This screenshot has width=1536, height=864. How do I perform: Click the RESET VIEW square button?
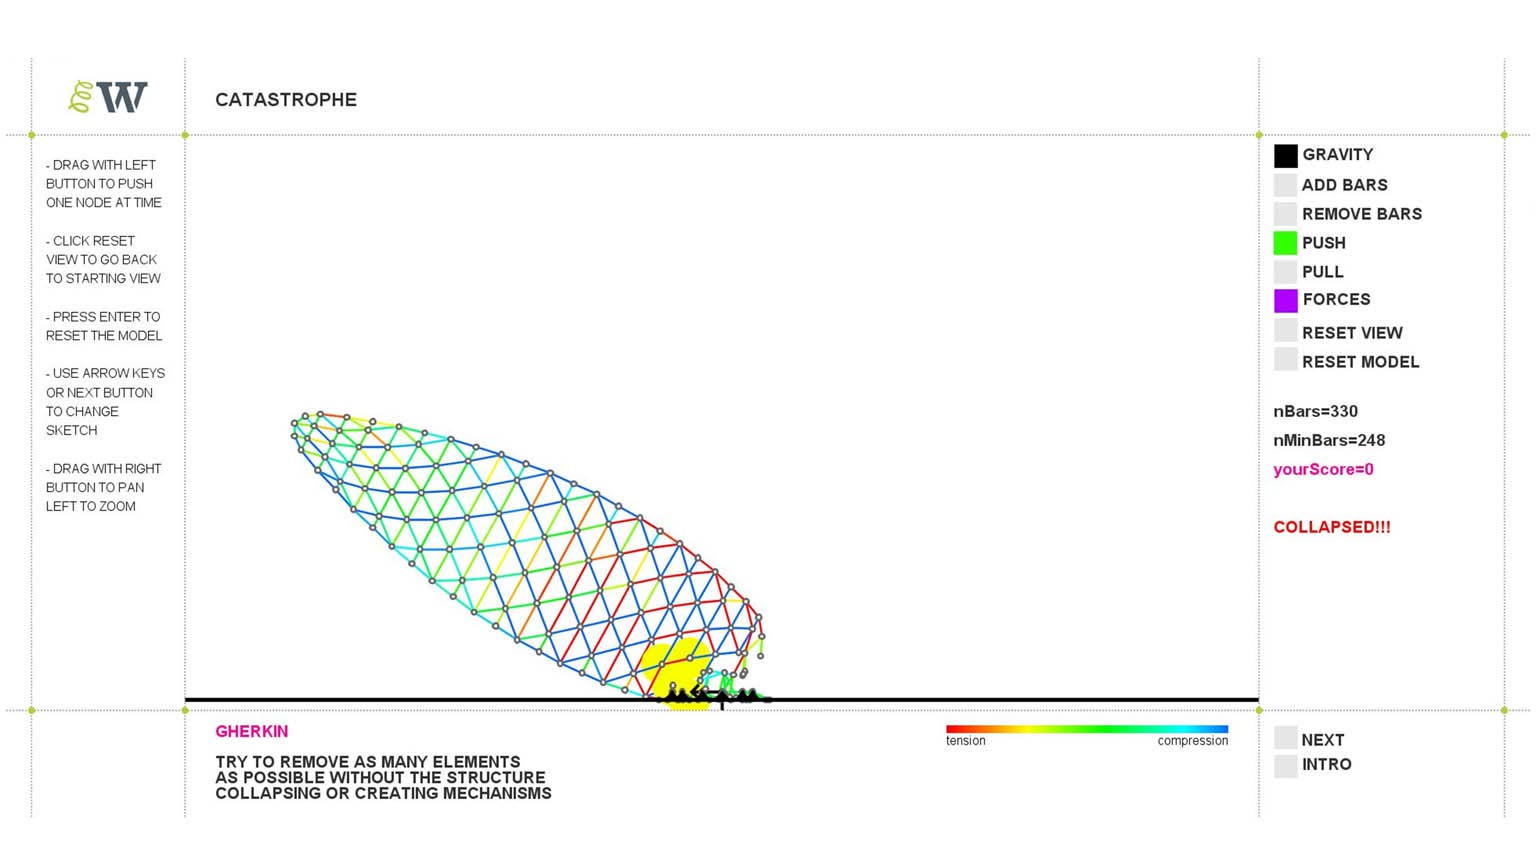click(1285, 331)
